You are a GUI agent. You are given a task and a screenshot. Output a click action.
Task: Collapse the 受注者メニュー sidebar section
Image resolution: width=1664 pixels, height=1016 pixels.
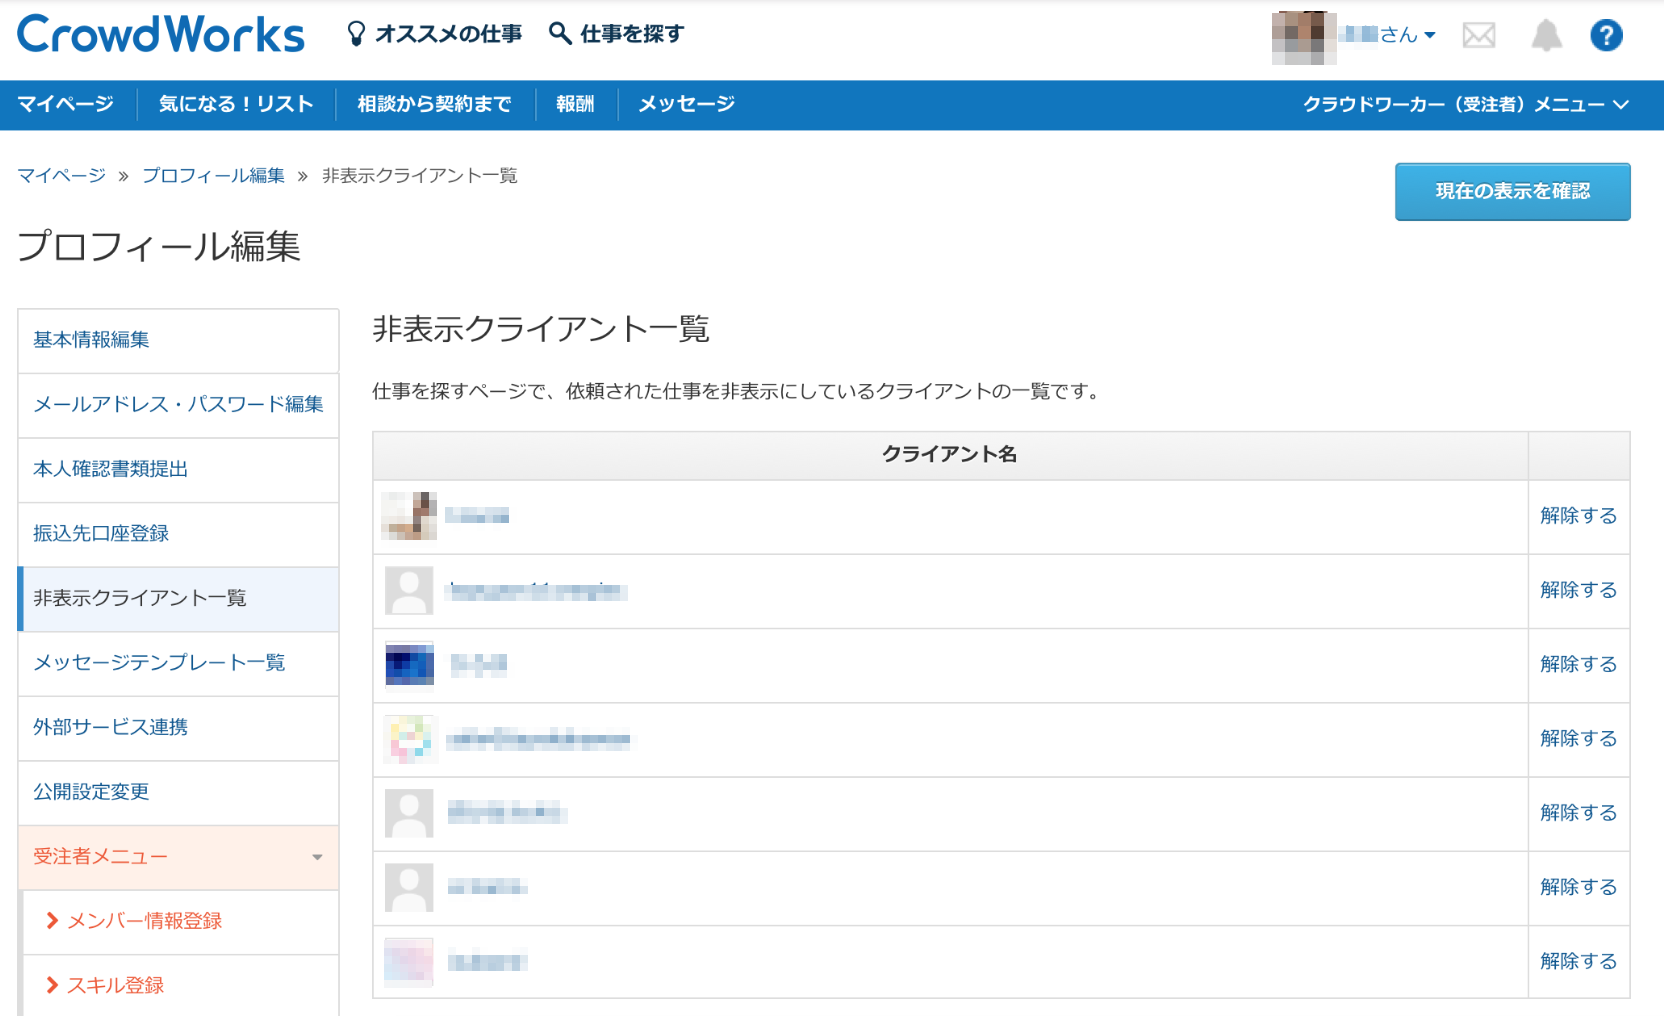pos(178,857)
